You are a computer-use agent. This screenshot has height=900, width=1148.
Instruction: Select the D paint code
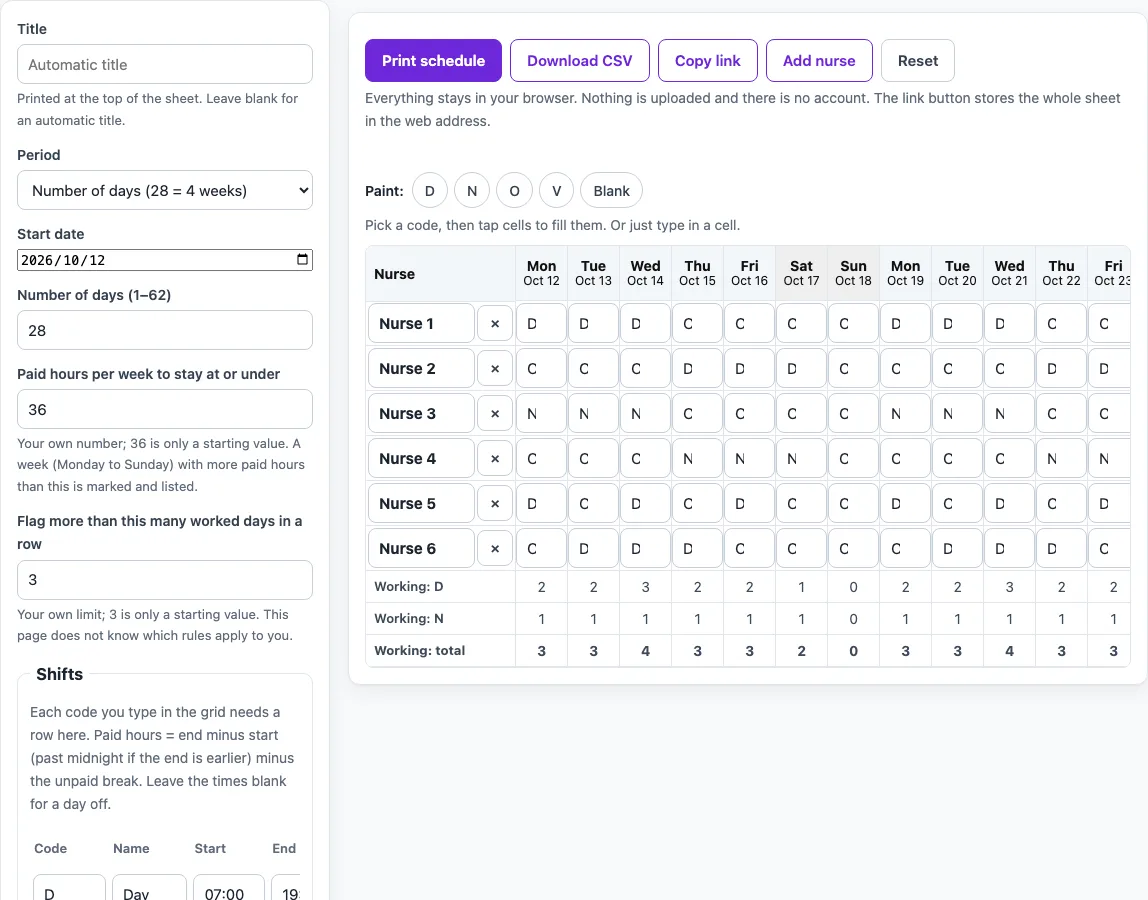[430, 191]
